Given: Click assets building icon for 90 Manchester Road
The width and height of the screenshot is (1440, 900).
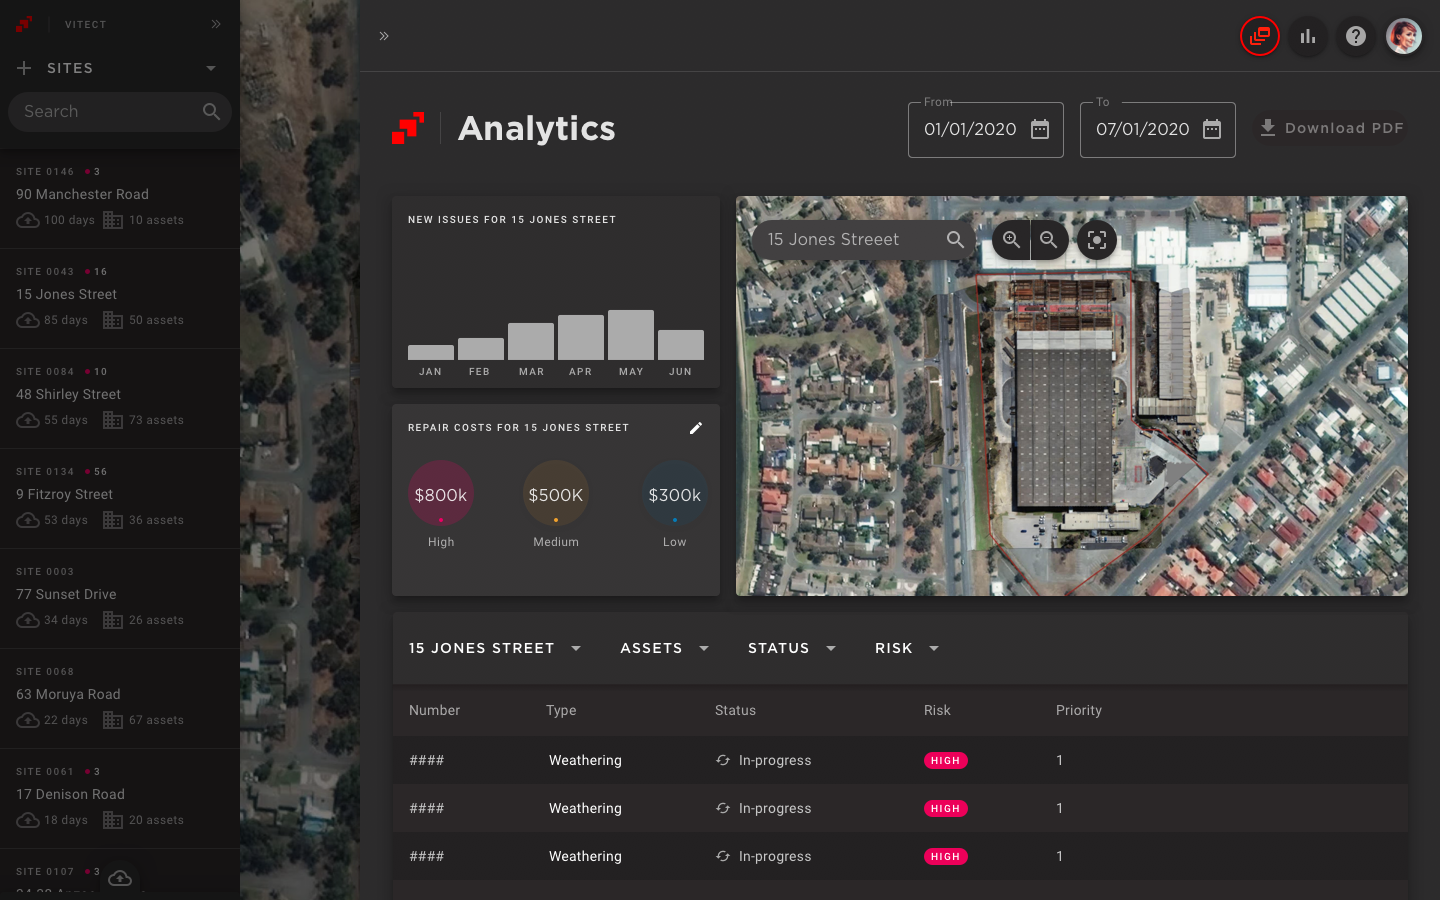Looking at the screenshot, I should point(113,220).
